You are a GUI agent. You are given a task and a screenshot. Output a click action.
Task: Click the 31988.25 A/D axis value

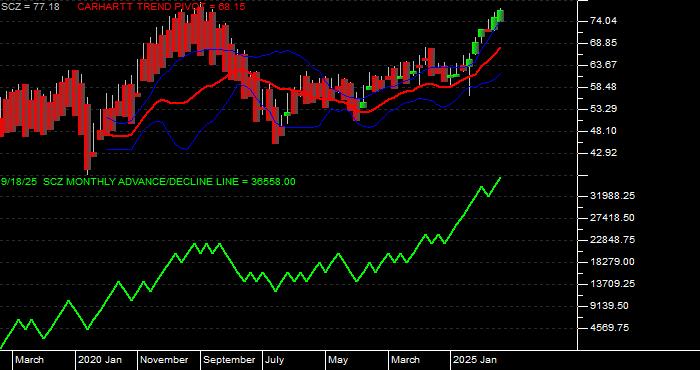click(612, 196)
